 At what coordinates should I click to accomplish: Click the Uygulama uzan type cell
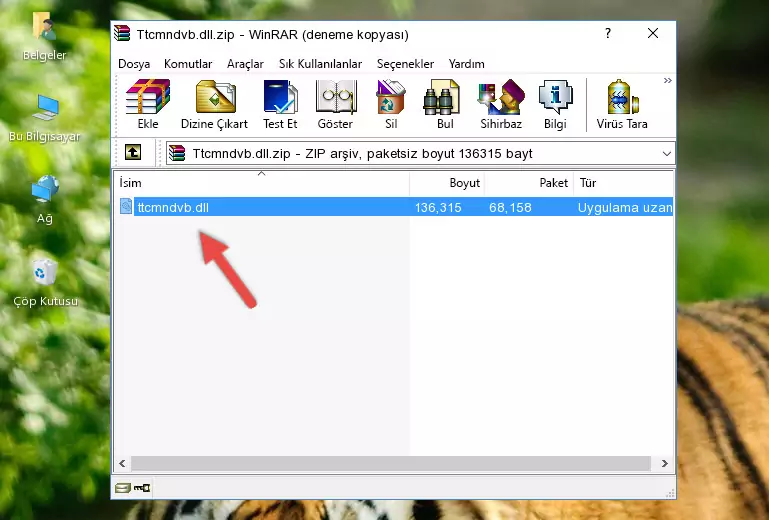click(x=625, y=208)
